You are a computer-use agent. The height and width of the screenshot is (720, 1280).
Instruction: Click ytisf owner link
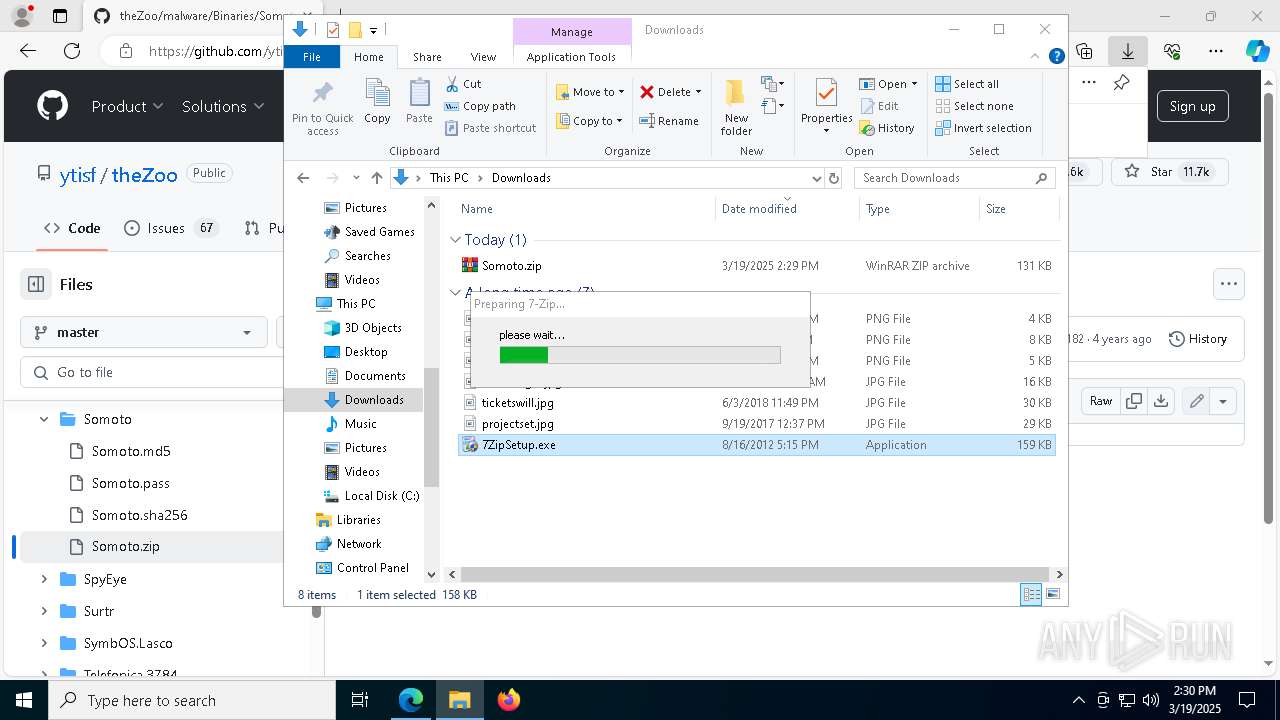(77, 175)
